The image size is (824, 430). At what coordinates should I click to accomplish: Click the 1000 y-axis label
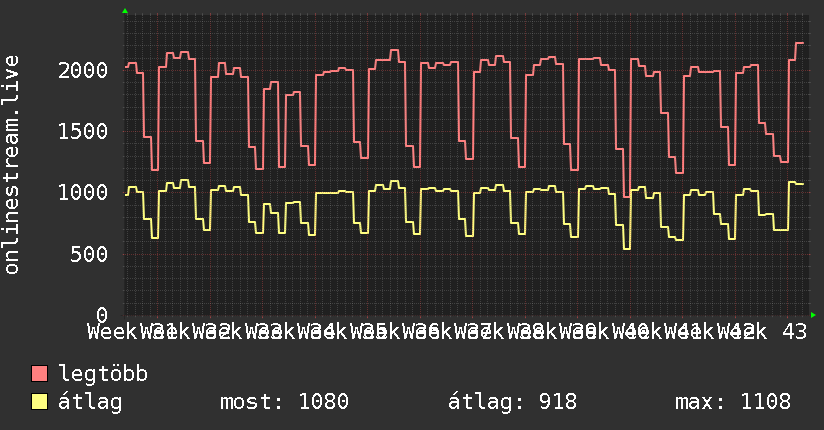point(83,192)
